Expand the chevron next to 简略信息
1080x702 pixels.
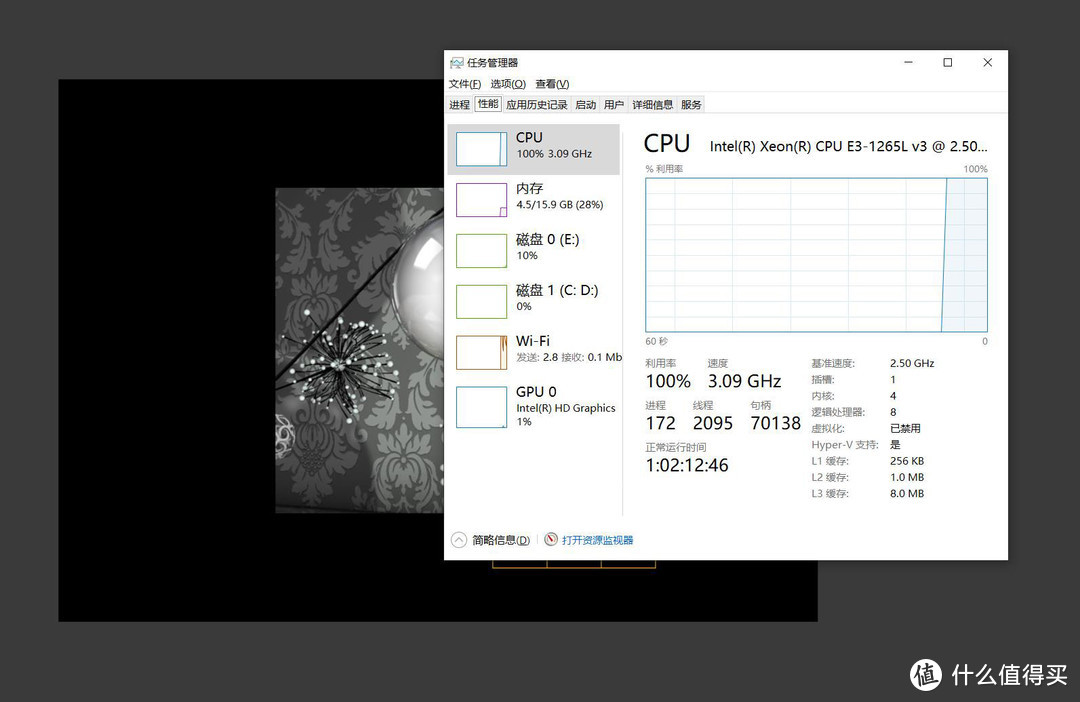(x=460, y=539)
